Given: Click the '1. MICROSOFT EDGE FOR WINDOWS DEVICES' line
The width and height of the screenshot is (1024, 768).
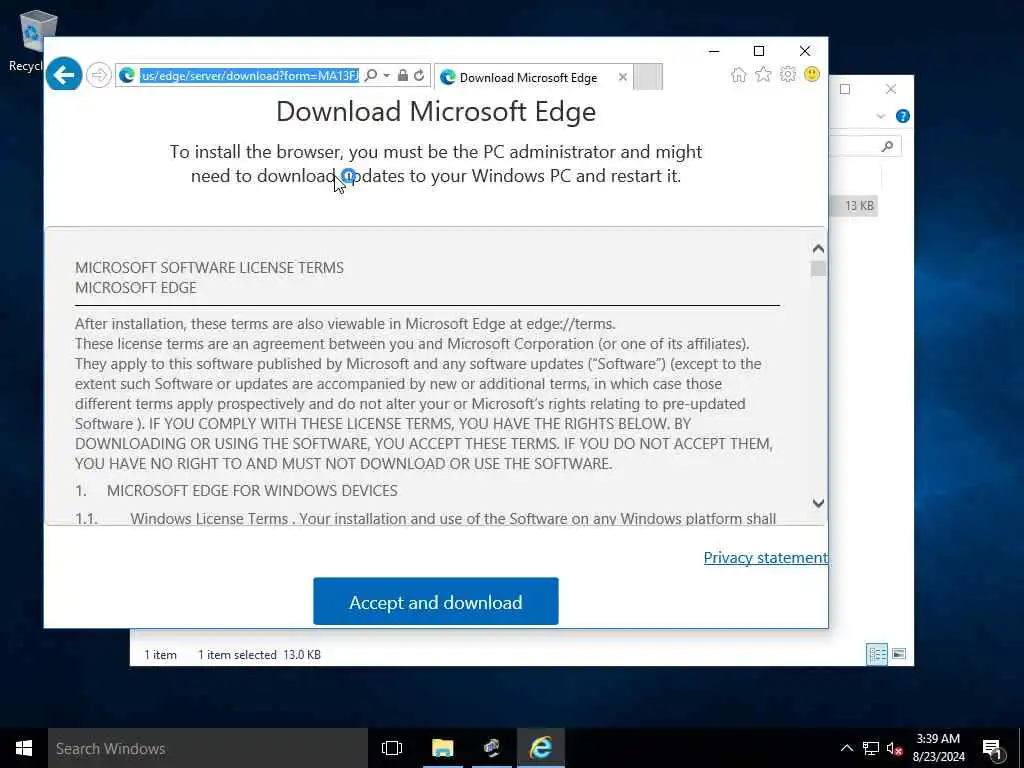Looking at the screenshot, I should pos(236,490).
